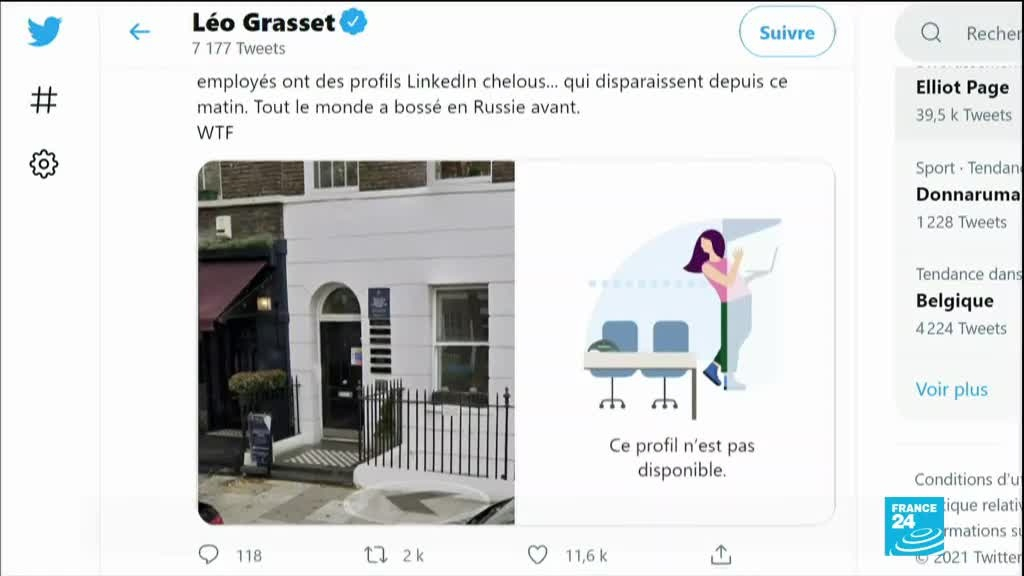
Task: Click the reply speech bubble icon
Action: pos(208,554)
